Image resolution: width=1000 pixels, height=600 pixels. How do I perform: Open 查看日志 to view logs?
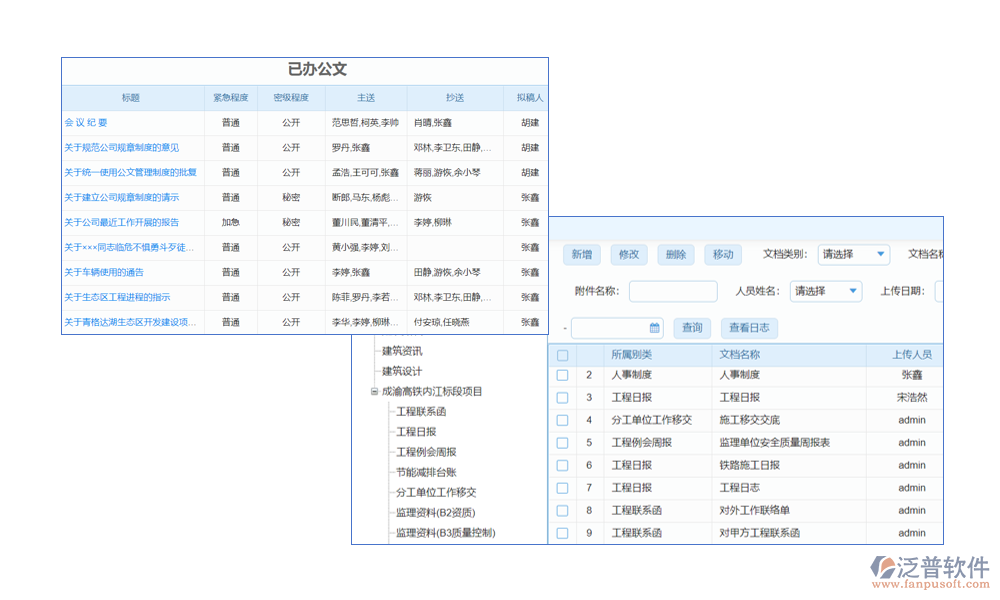tap(749, 328)
